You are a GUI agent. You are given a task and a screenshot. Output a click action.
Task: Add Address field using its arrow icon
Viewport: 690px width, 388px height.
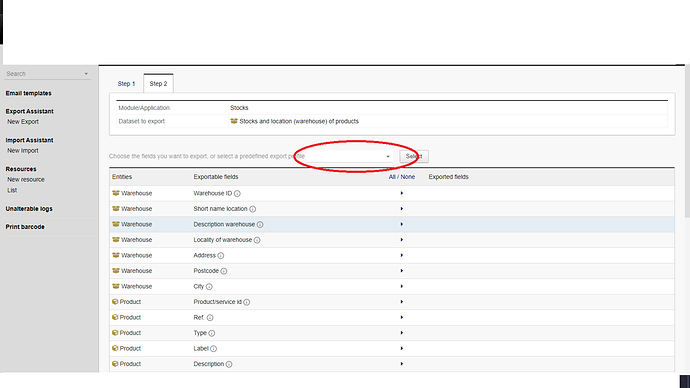coord(401,255)
